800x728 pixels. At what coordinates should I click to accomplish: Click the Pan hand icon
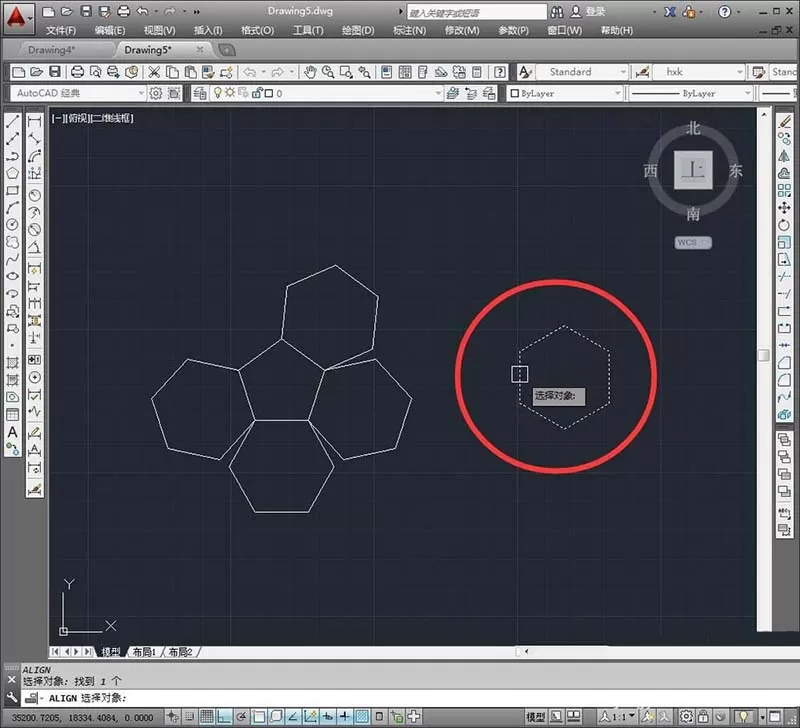(x=310, y=72)
